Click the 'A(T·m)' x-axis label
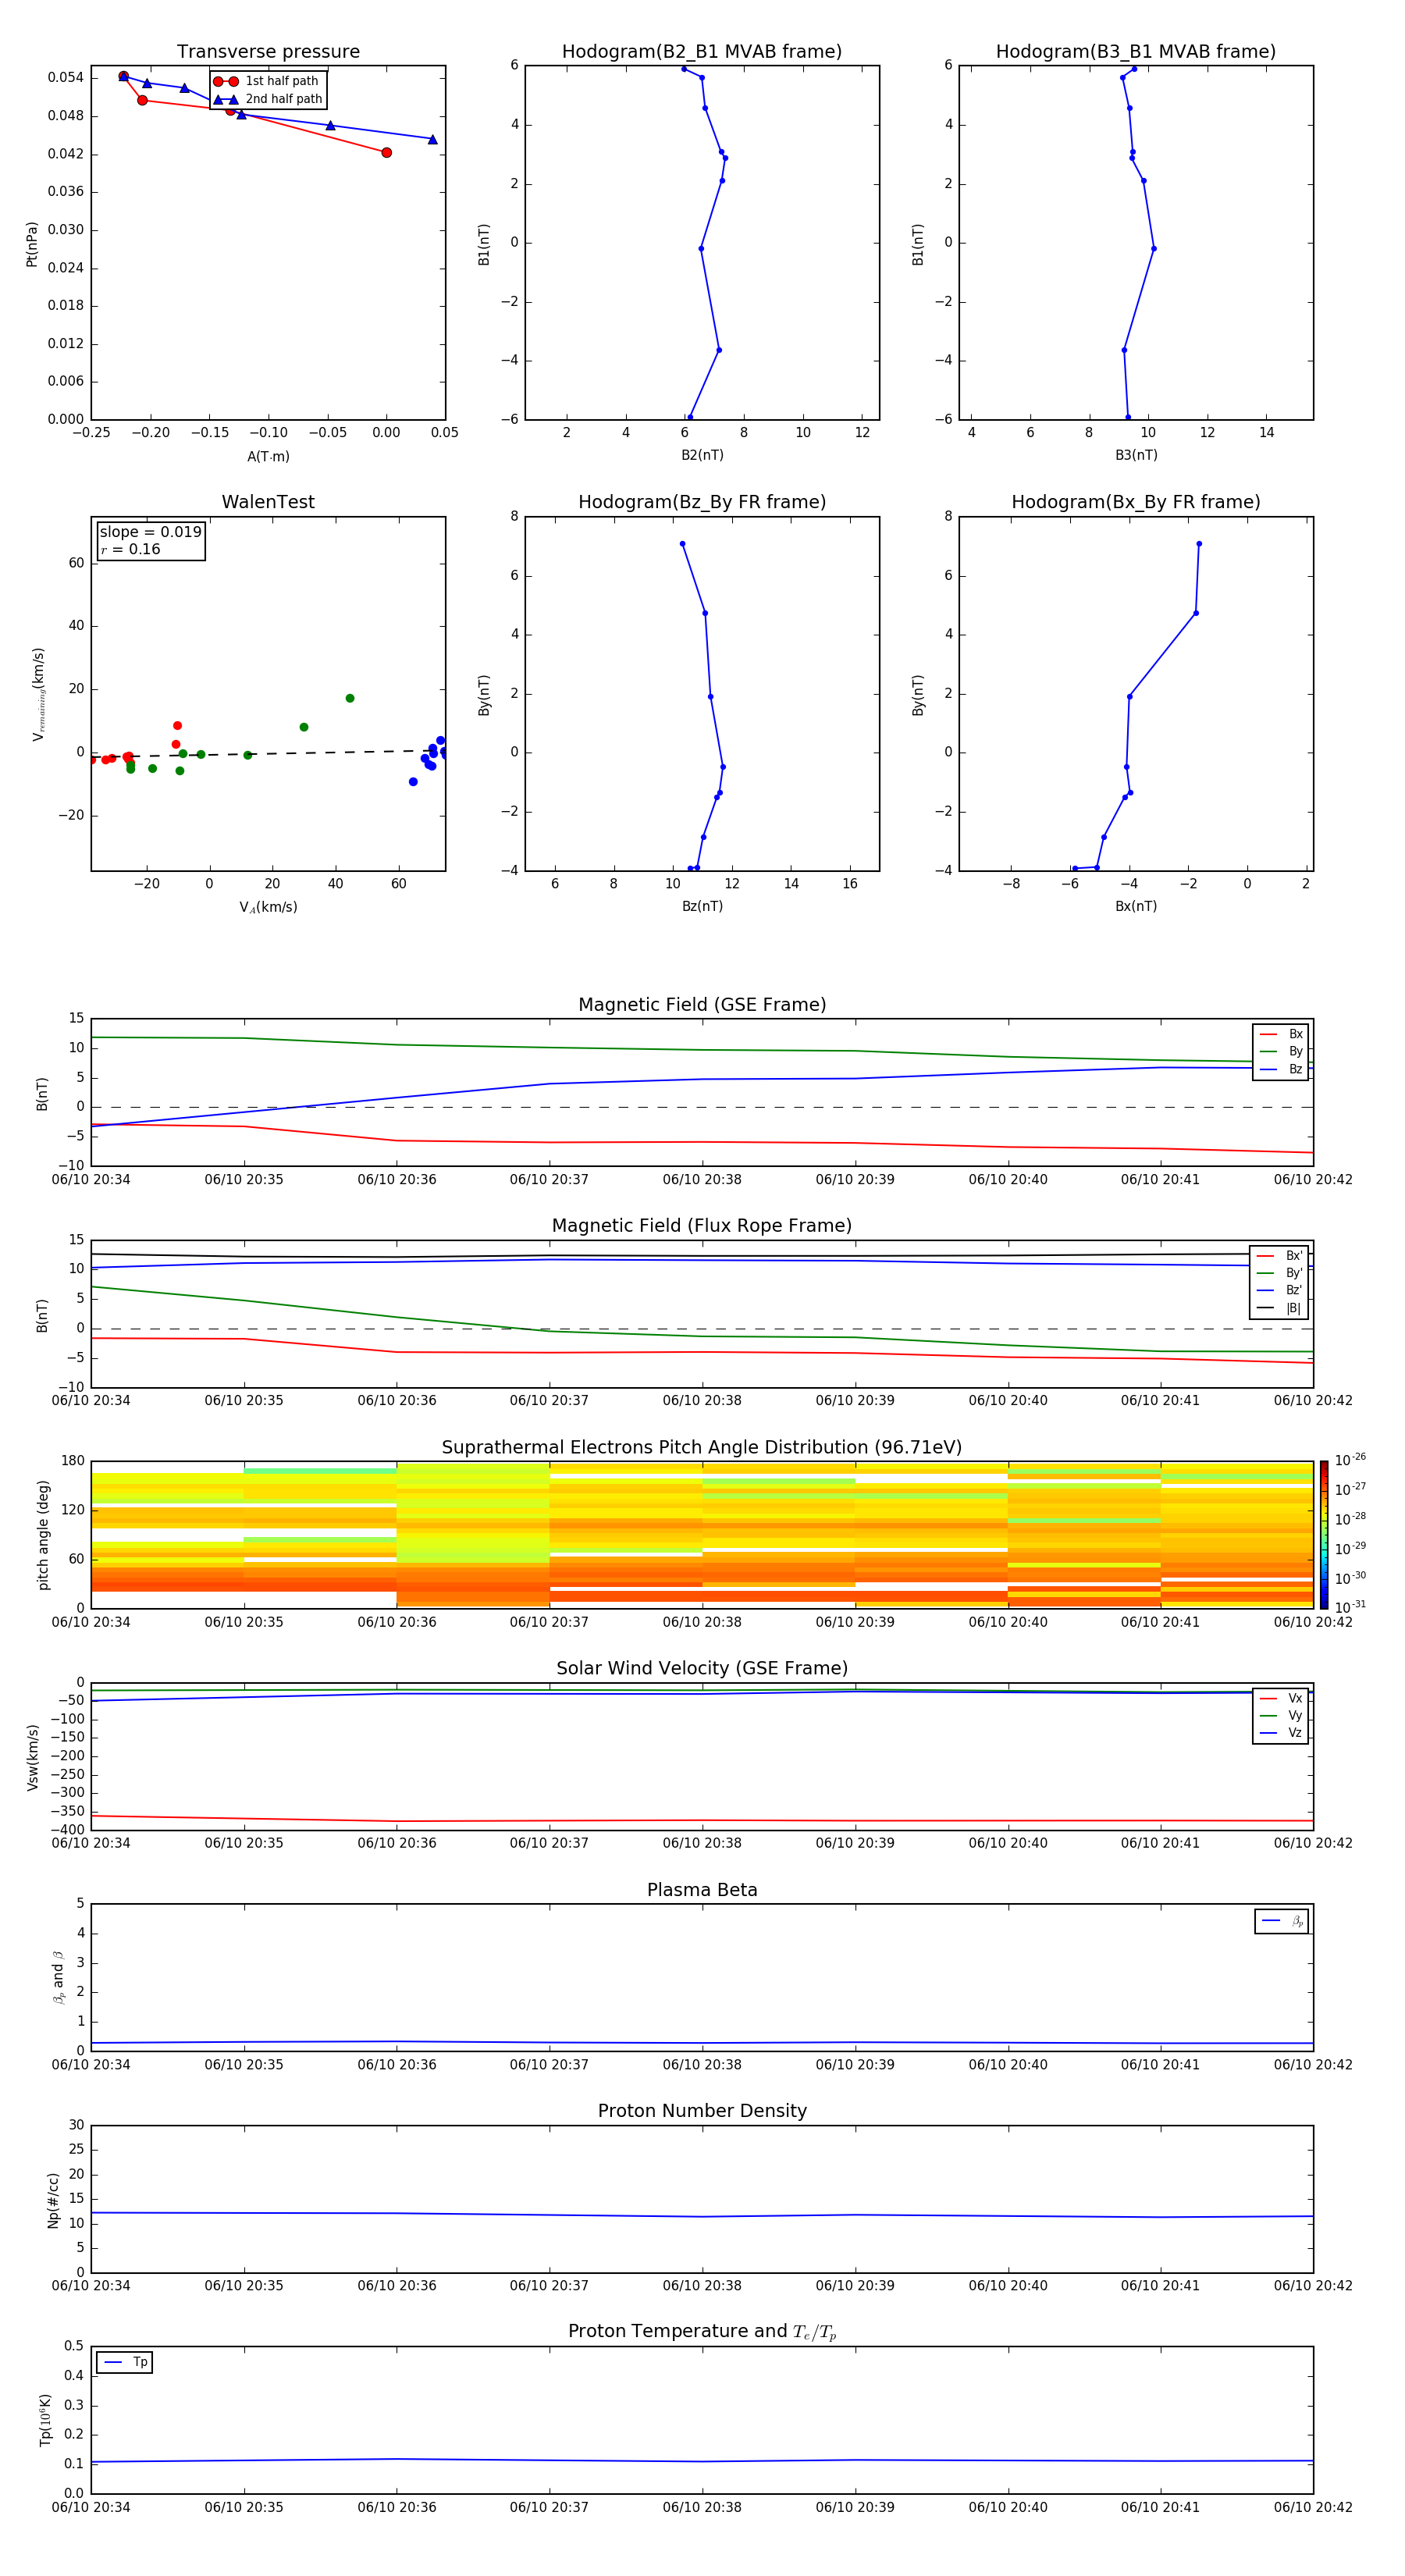This screenshot has height=2576, width=1405. (x=268, y=456)
